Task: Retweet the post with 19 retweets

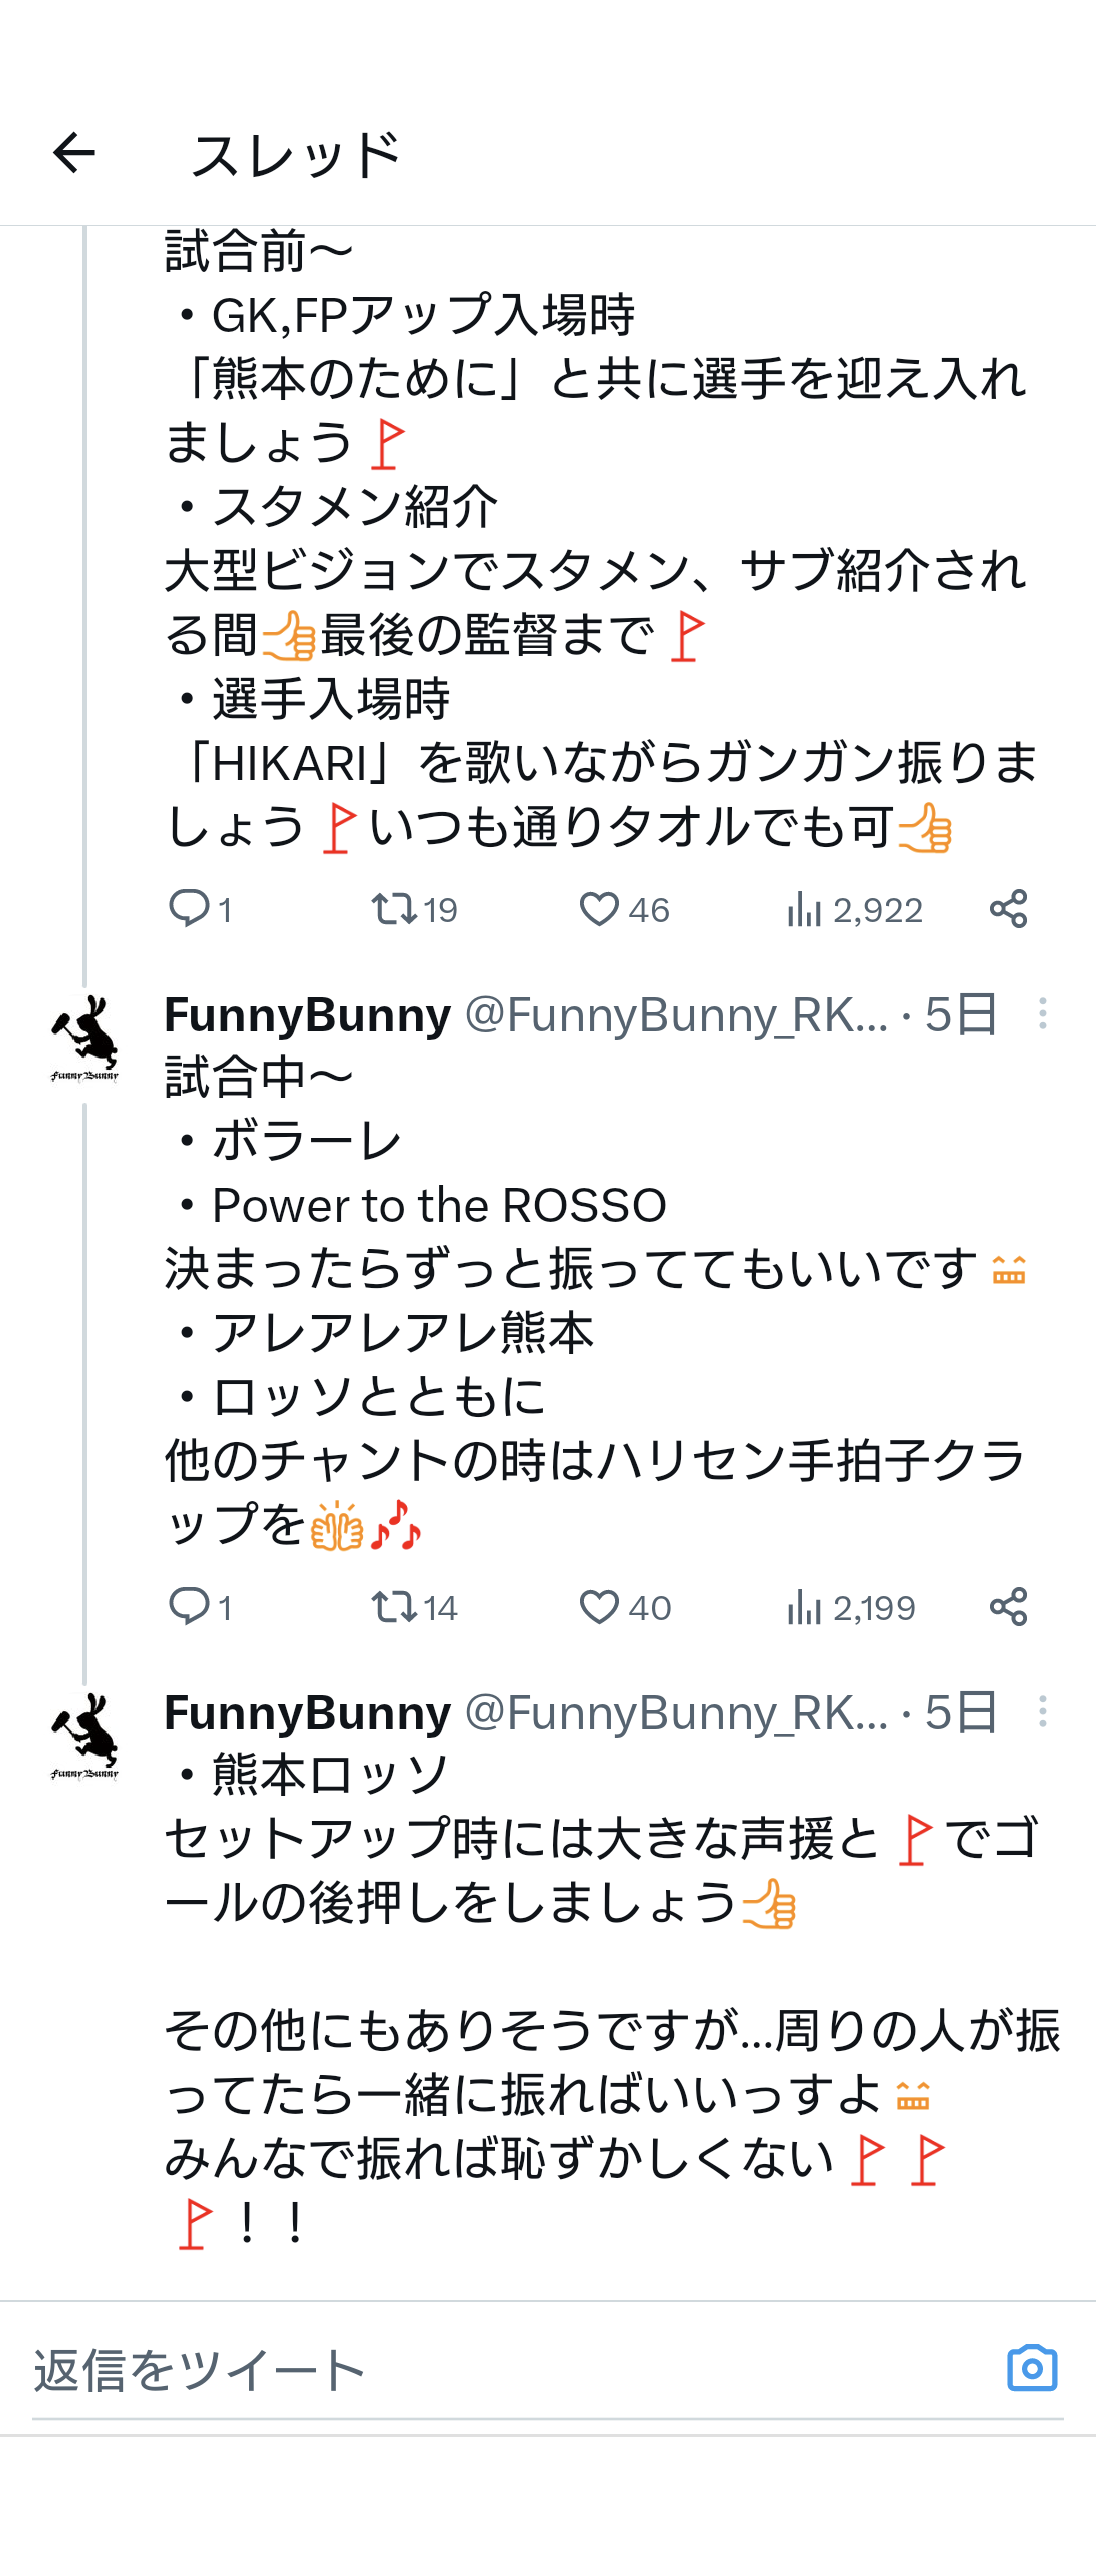Action: tap(414, 909)
